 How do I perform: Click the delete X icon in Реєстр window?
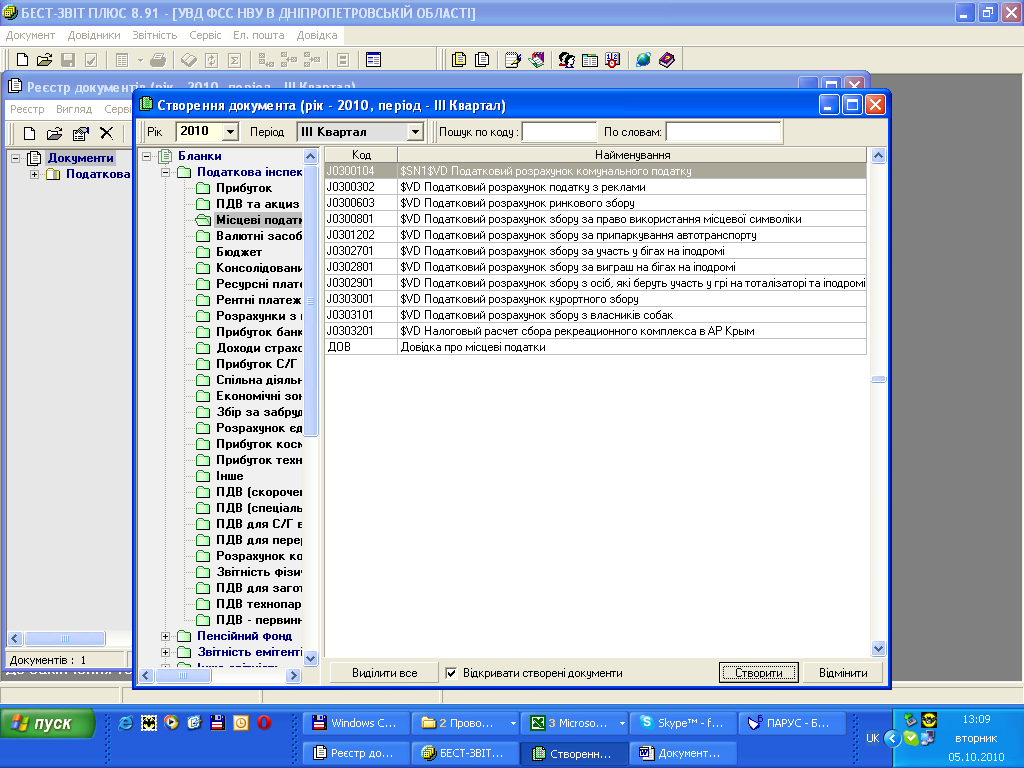pyautogui.click(x=106, y=134)
